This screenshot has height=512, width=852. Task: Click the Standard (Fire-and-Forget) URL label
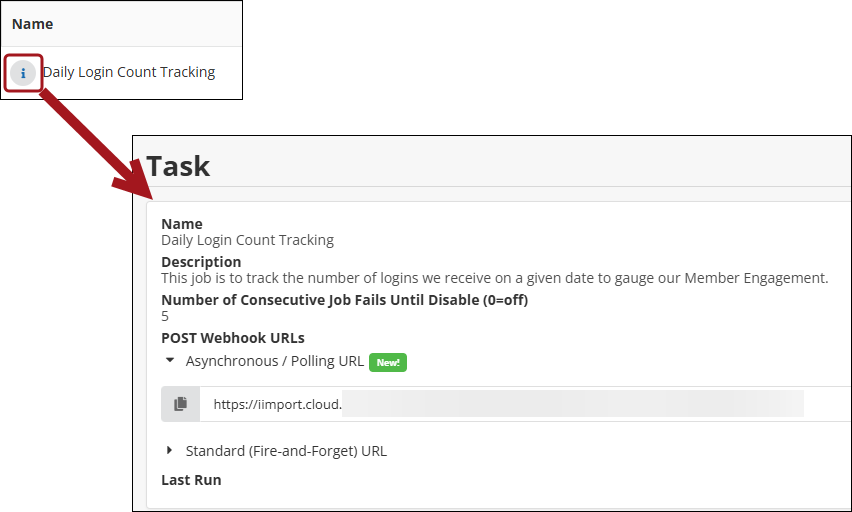coord(286,451)
